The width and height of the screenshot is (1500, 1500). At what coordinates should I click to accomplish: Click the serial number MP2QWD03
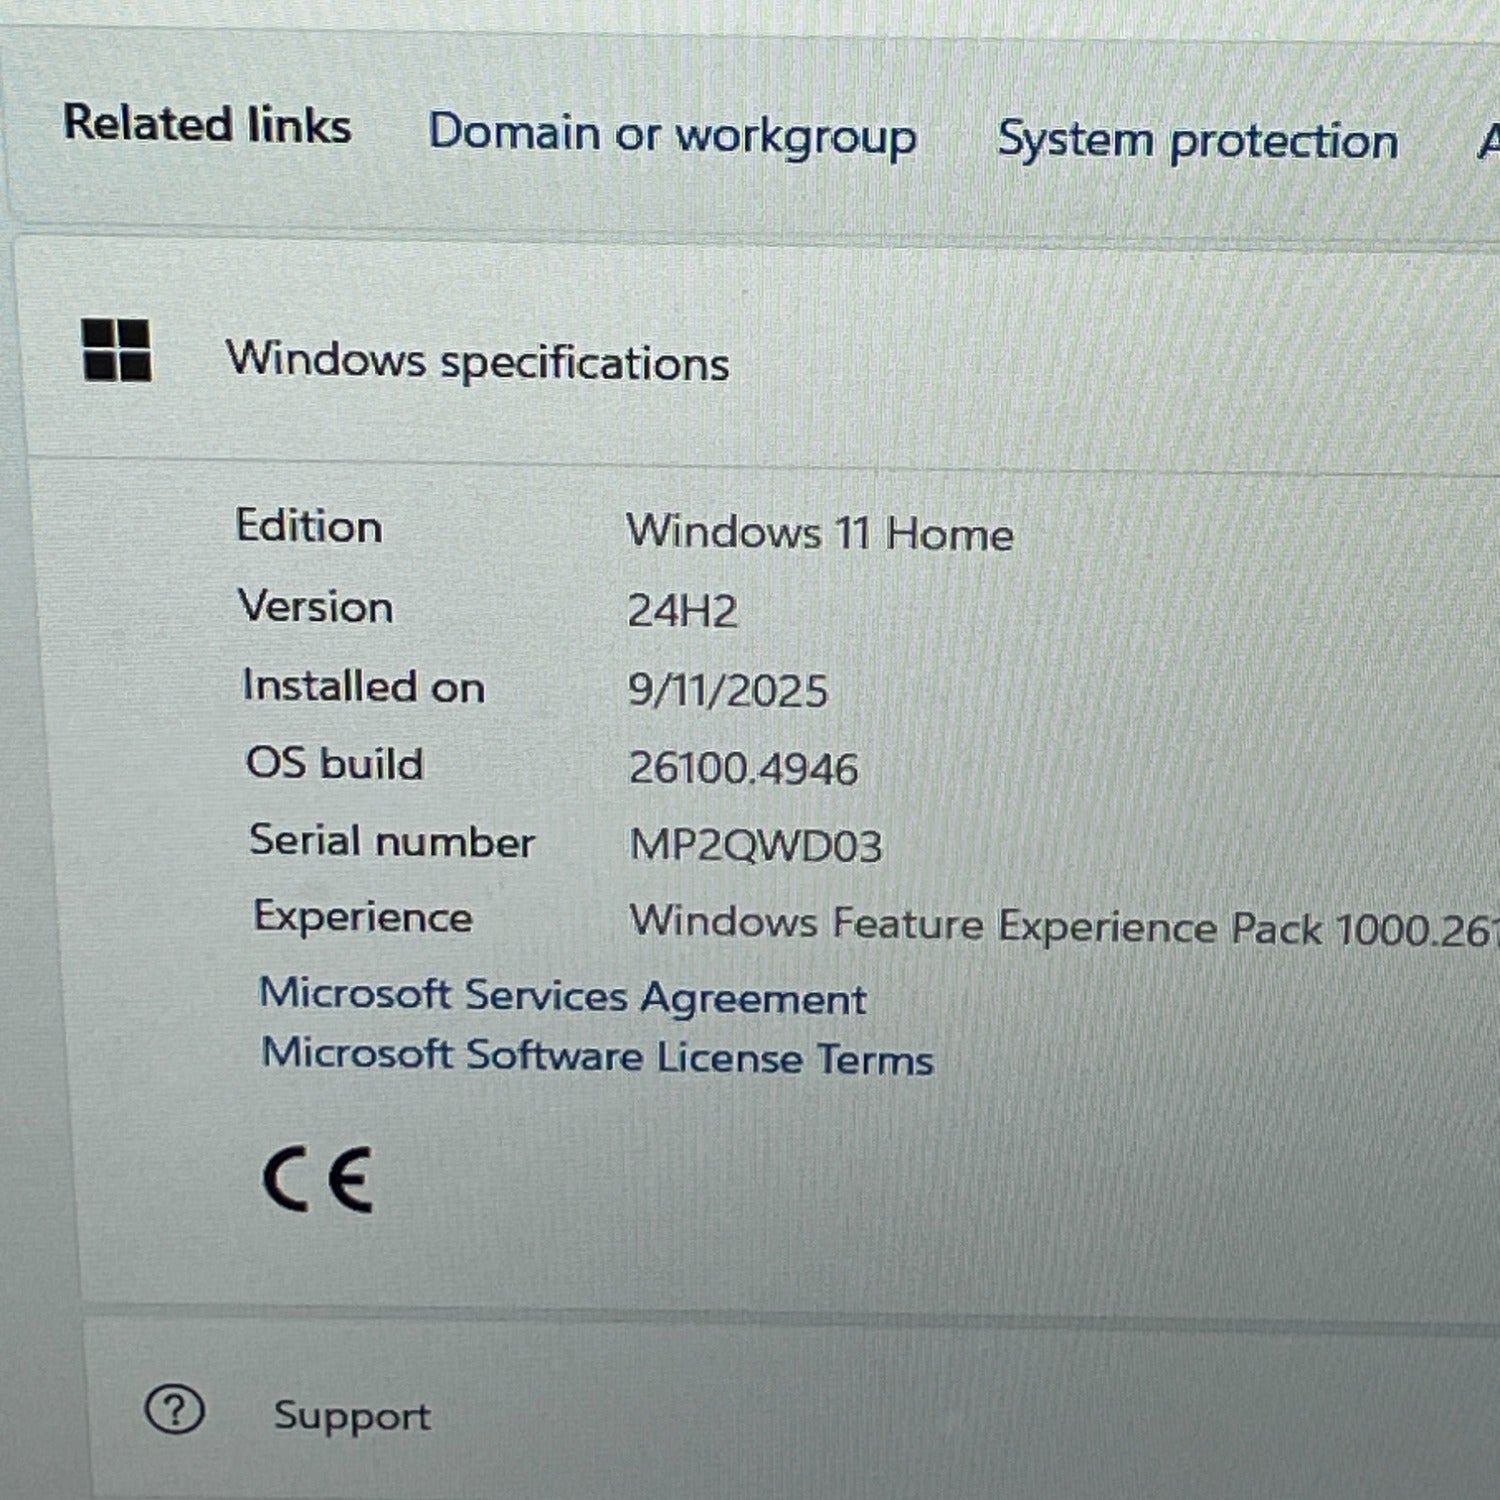click(x=755, y=846)
